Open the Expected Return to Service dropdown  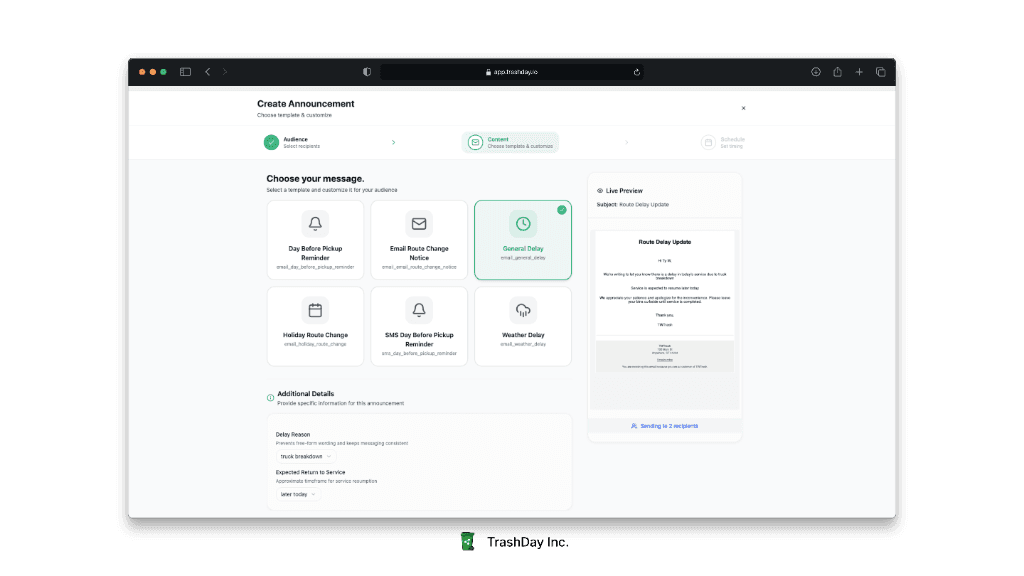pos(297,493)
